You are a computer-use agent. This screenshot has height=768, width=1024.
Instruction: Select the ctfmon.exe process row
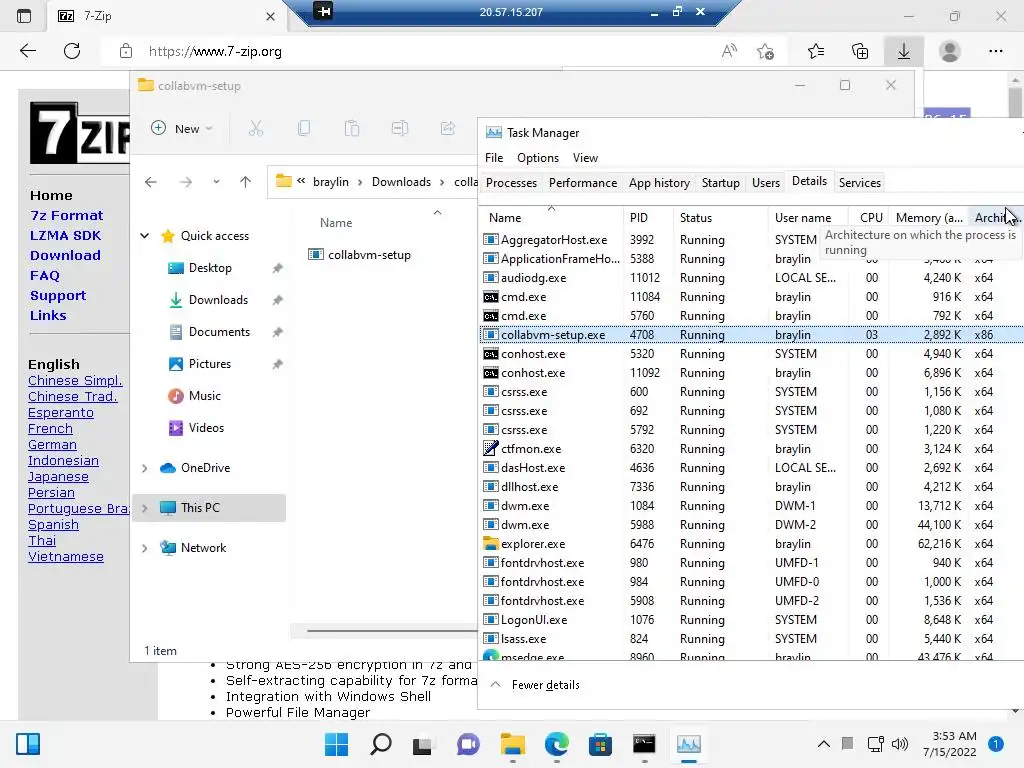tap(752, 449)
